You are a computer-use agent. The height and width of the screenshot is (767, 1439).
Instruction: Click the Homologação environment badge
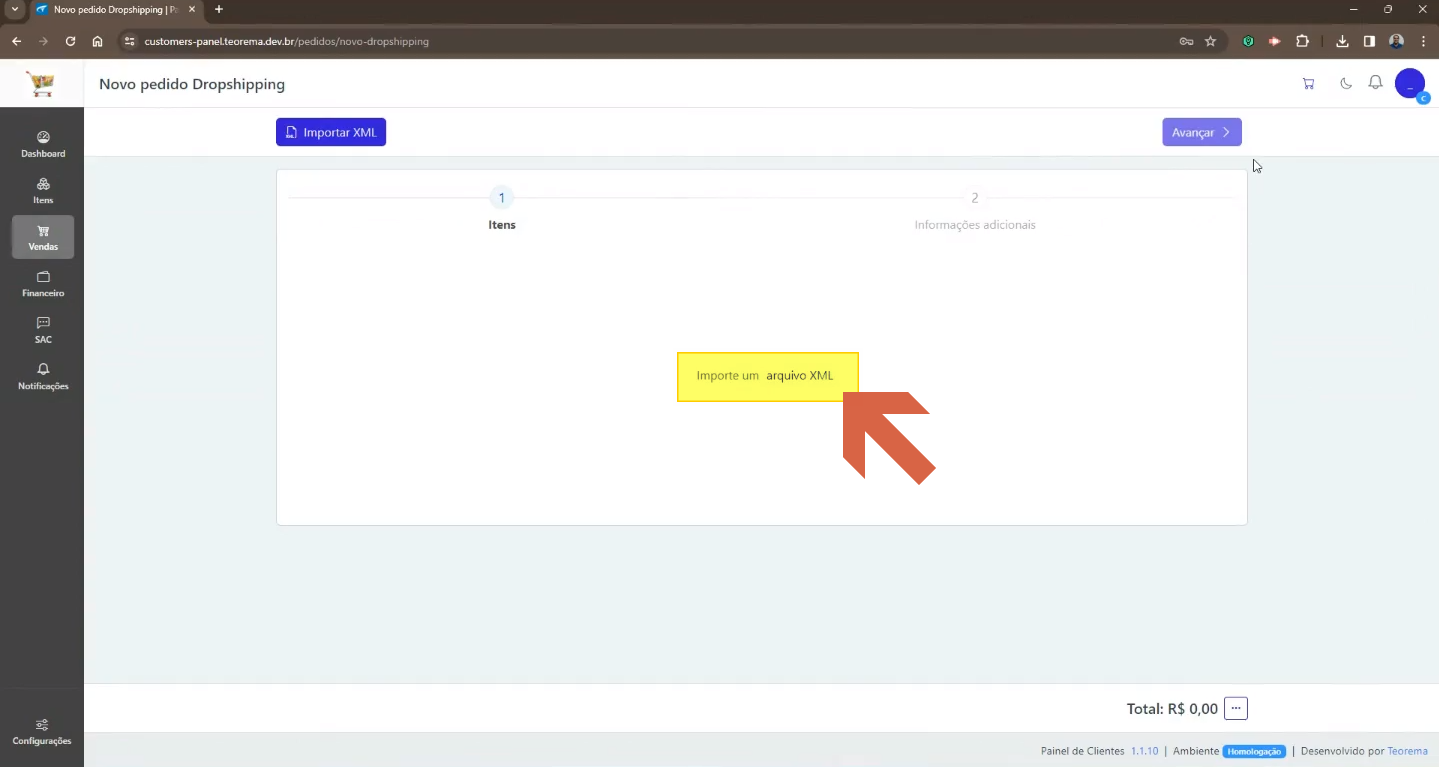(1254, 751)
